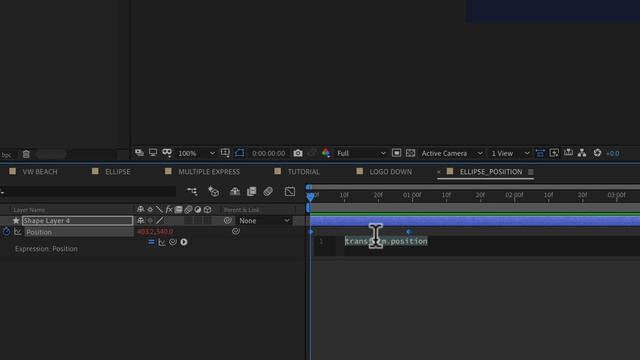Click the shy switch column header icon
The width and height of the screenshot is (640, 360).
pyautogui.click(x=140, y=209)
